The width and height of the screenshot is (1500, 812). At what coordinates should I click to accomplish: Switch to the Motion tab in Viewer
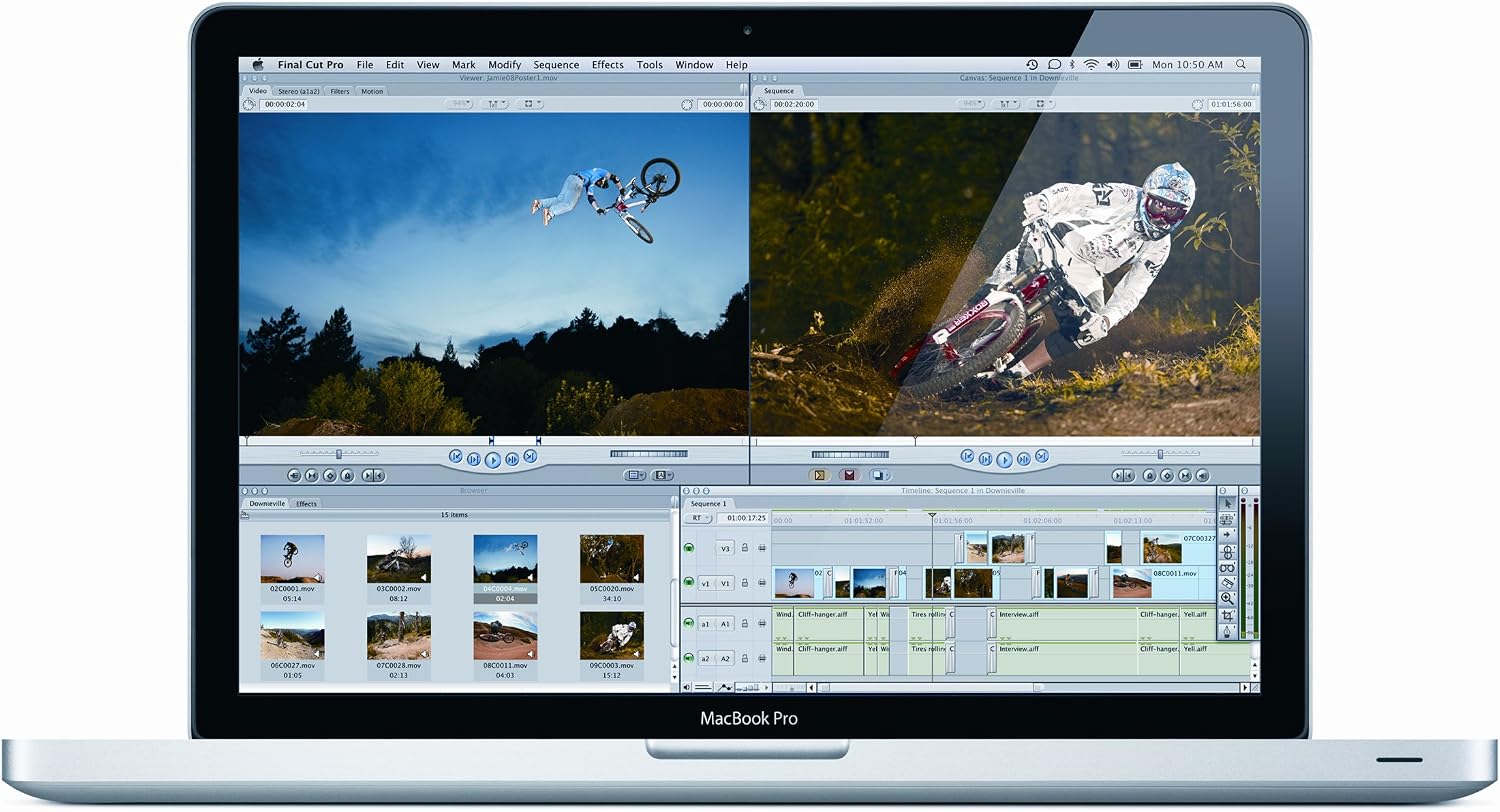(x=372, y=91)
